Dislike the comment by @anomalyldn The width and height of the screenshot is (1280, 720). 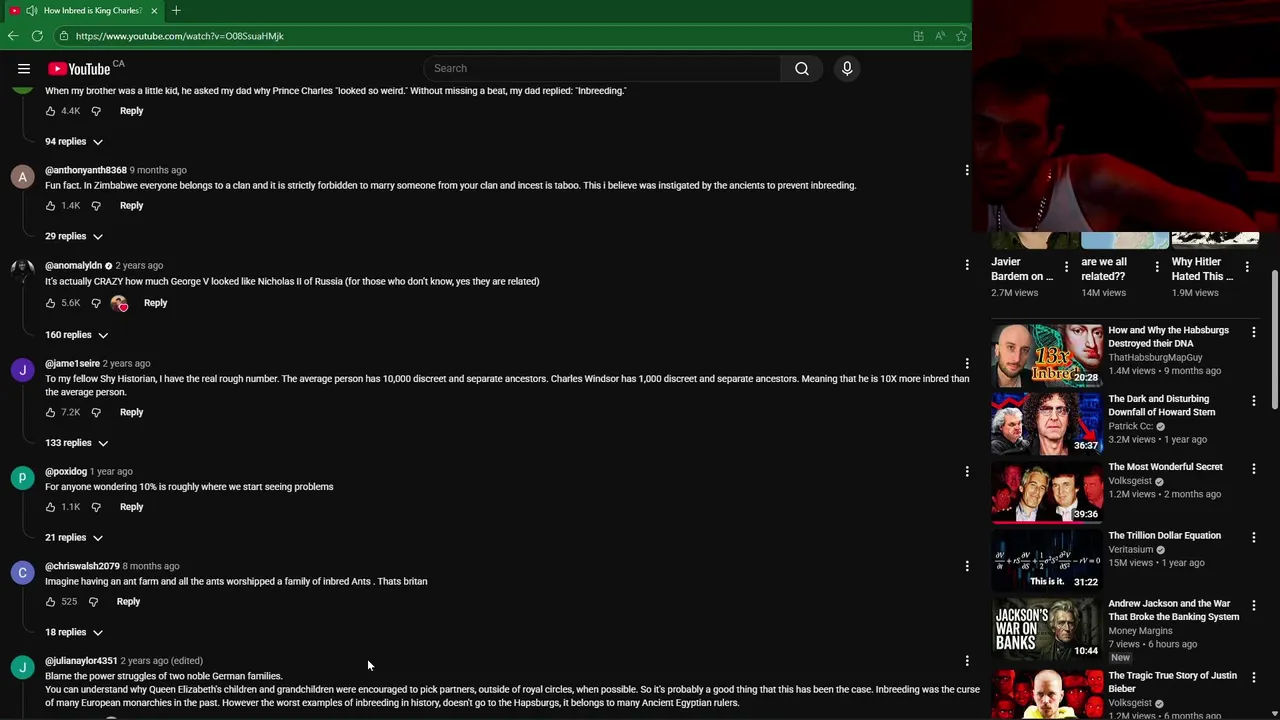(96, 303)
